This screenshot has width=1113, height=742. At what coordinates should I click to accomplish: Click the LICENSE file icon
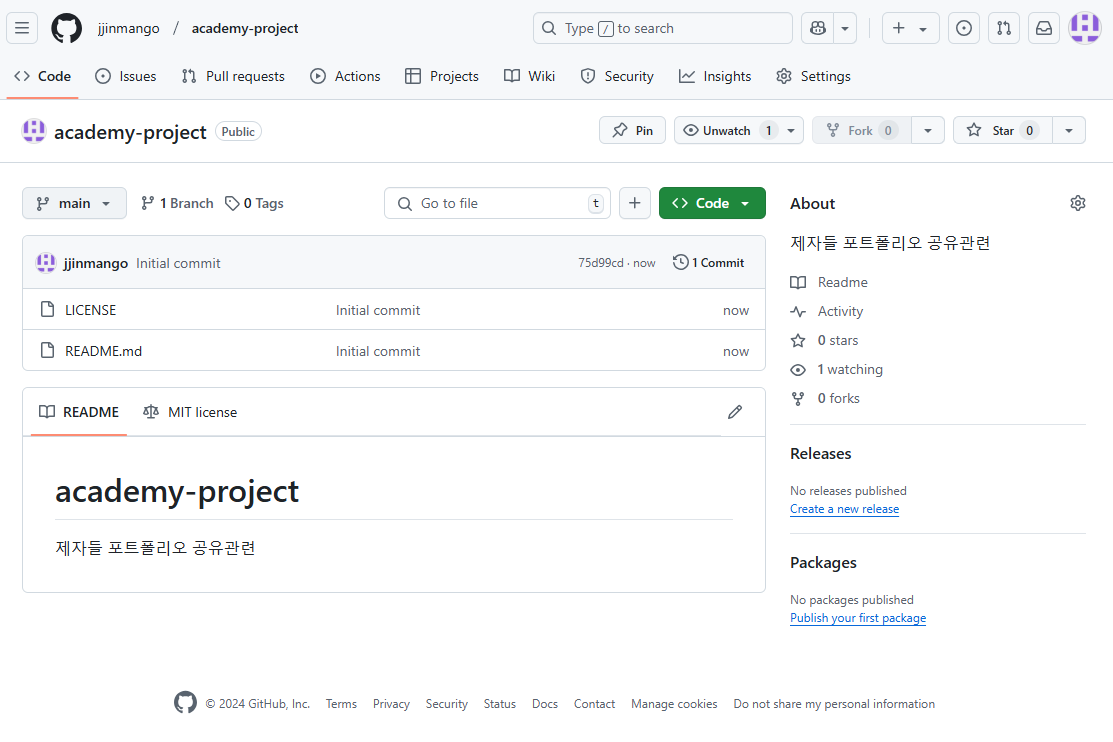[x=48, y=310]
